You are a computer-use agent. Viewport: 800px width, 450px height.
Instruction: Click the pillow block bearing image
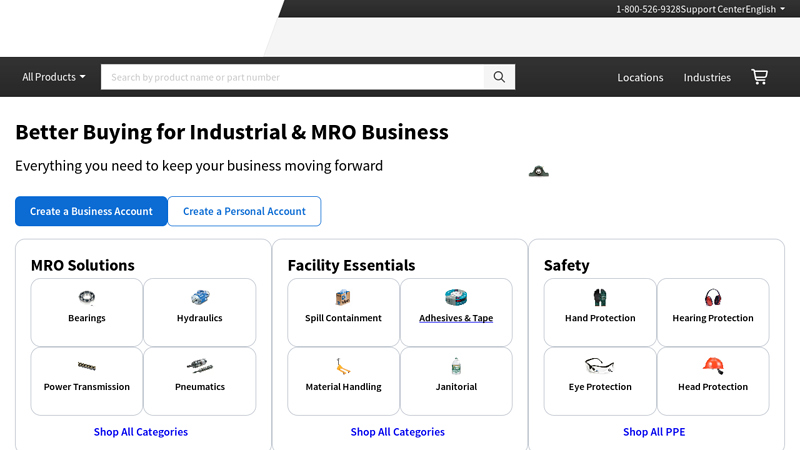(x=539, y=171)
